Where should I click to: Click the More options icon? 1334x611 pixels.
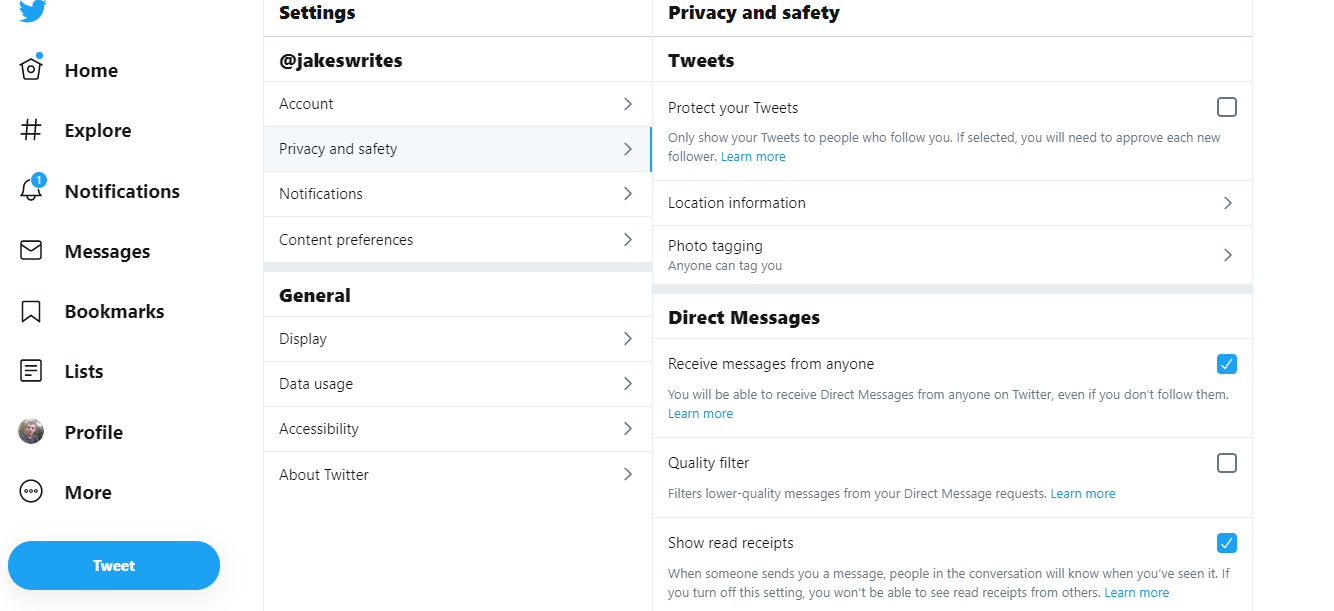point(31,491)
